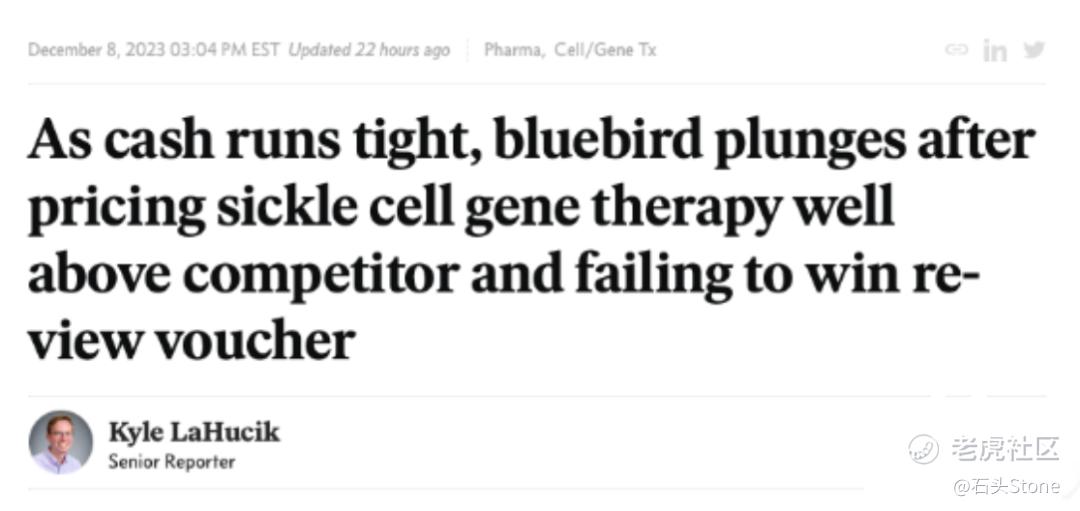Open the Pharma category link
The height and width of the screenshot is (511, 1080).
[x=513, y=49]
